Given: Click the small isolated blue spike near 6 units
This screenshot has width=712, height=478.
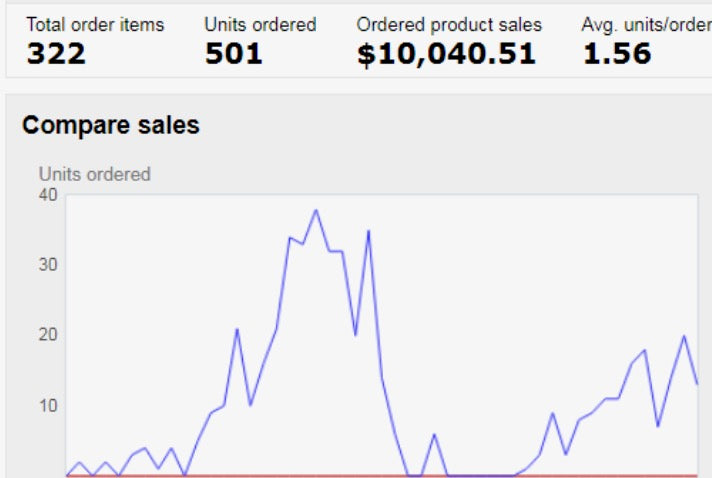Looking at the screenshot, I should pyautogui.click(x=434, y=434).
